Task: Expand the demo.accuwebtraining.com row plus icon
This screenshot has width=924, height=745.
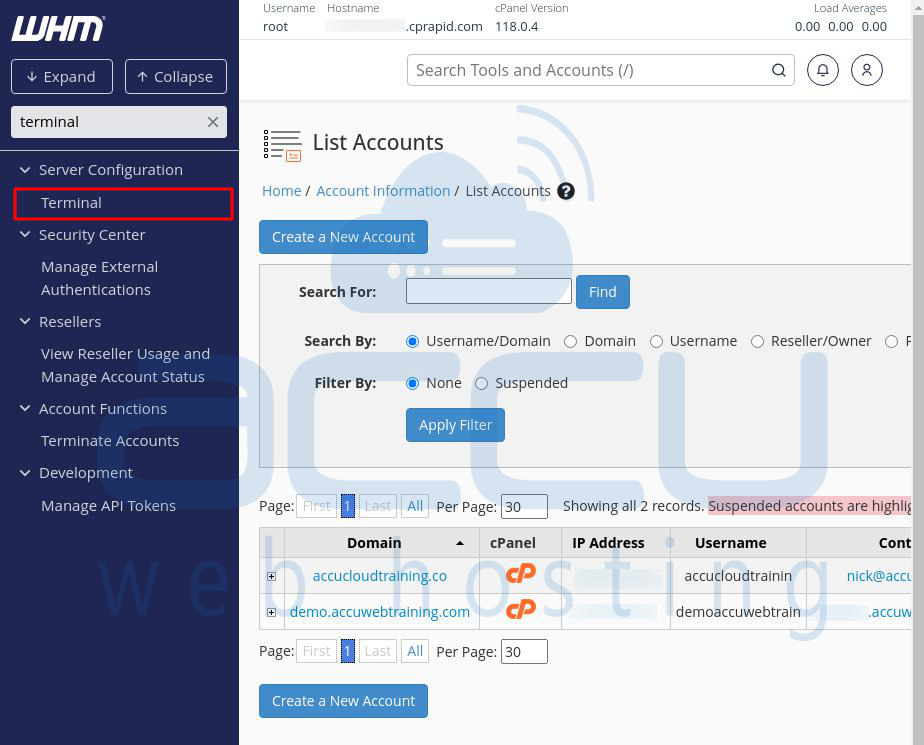Action: pos(271,612)
